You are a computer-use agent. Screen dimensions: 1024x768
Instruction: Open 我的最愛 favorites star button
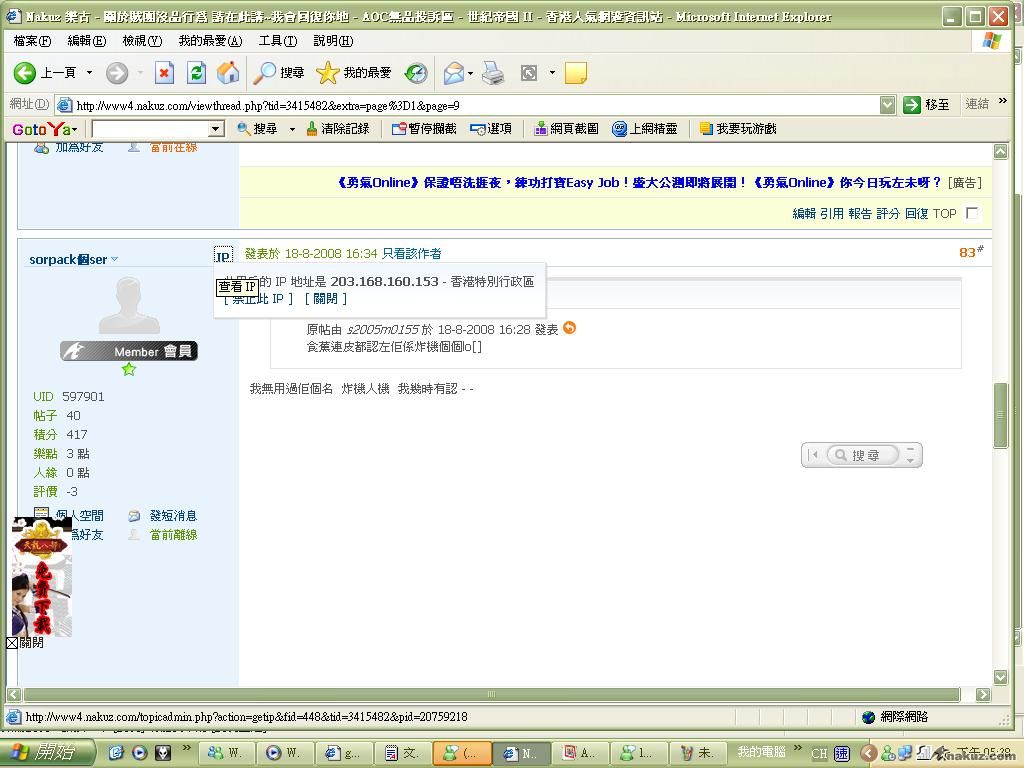point(353,72)
